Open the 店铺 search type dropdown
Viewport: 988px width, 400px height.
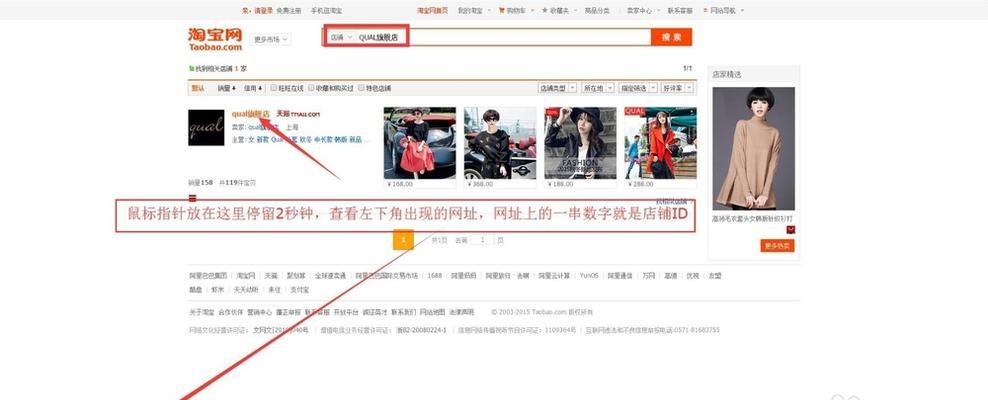pyautogui.click(x=340, y=37)
